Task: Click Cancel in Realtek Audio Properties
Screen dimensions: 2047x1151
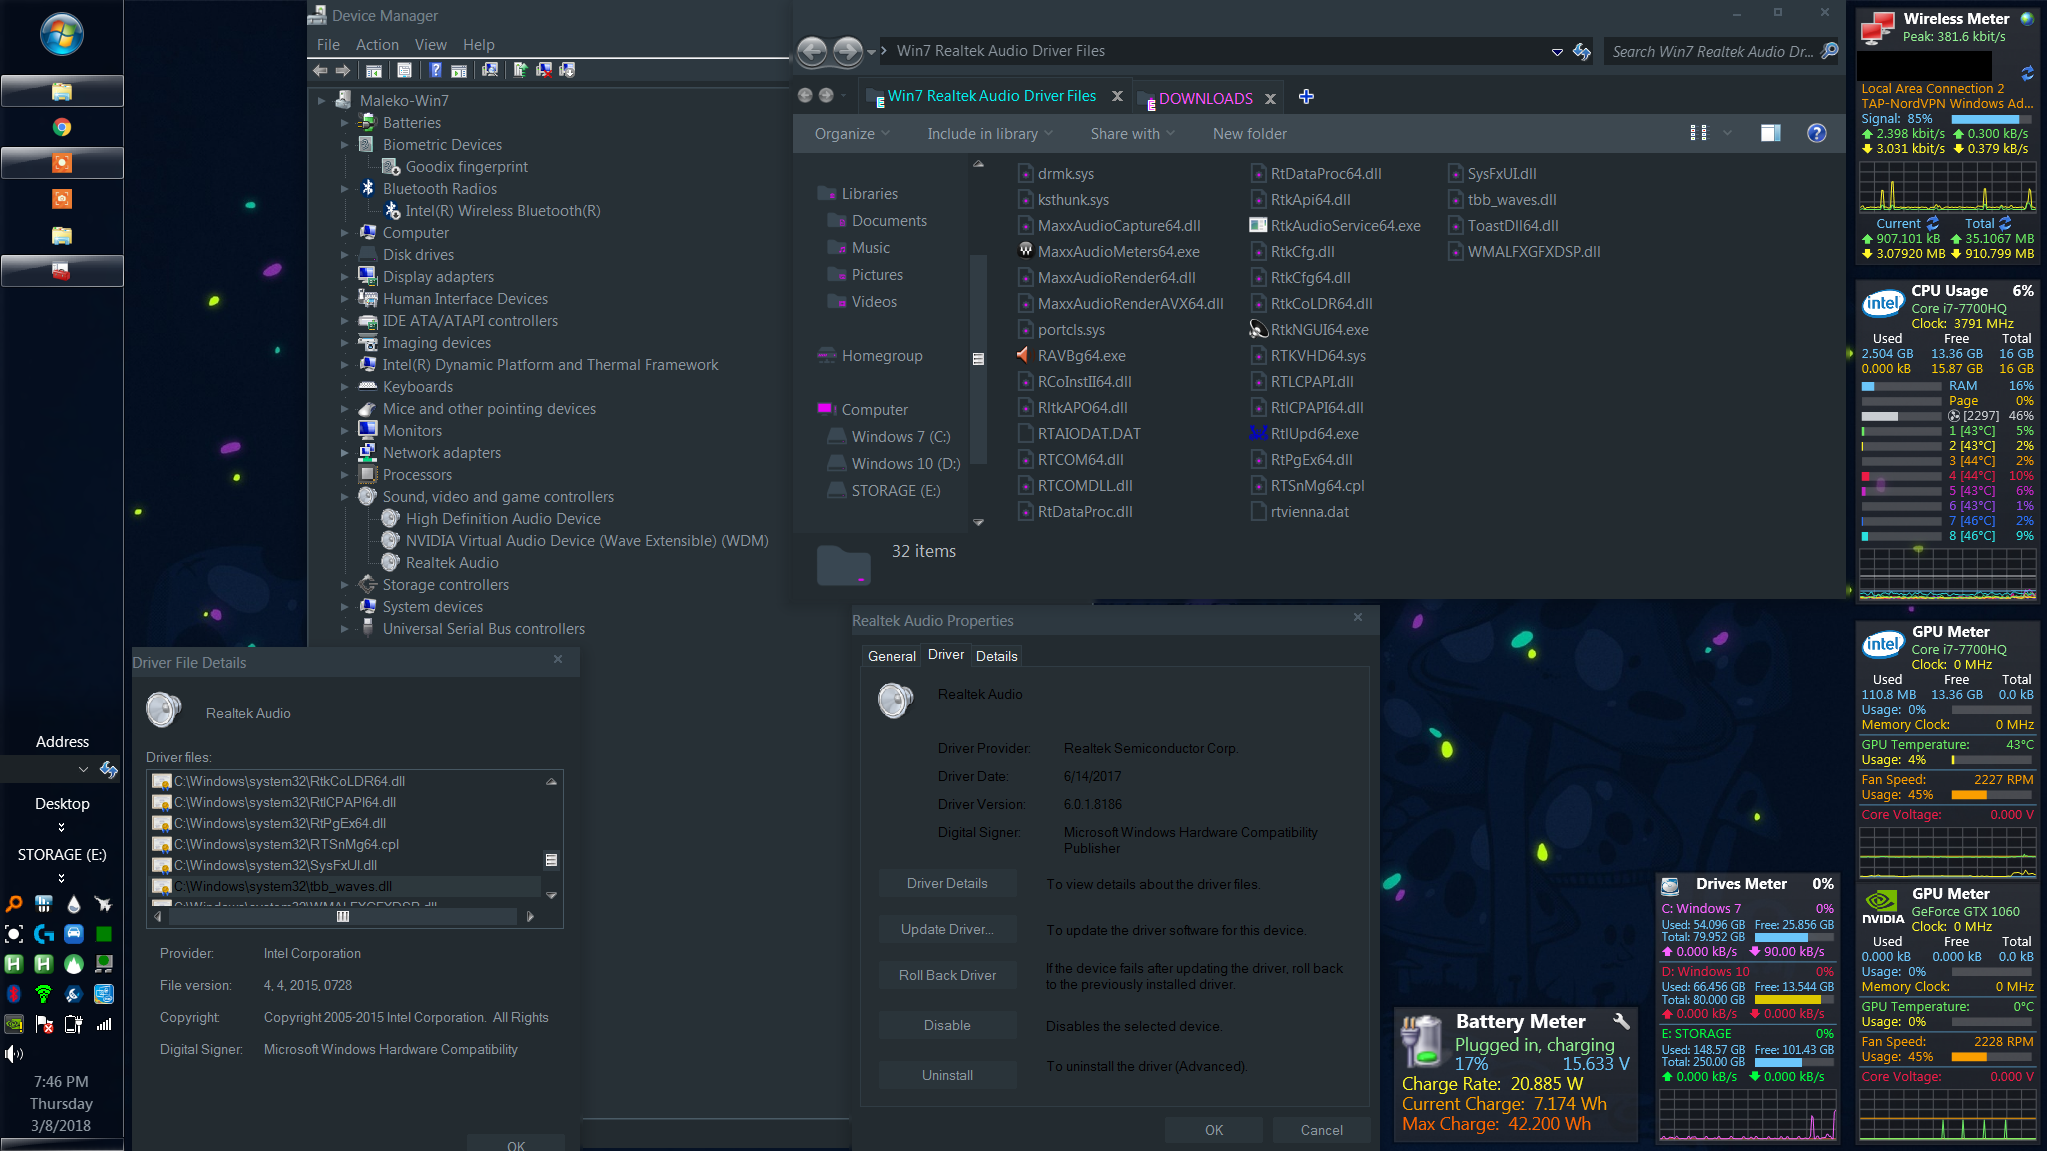Action: coord(1321,1131)
